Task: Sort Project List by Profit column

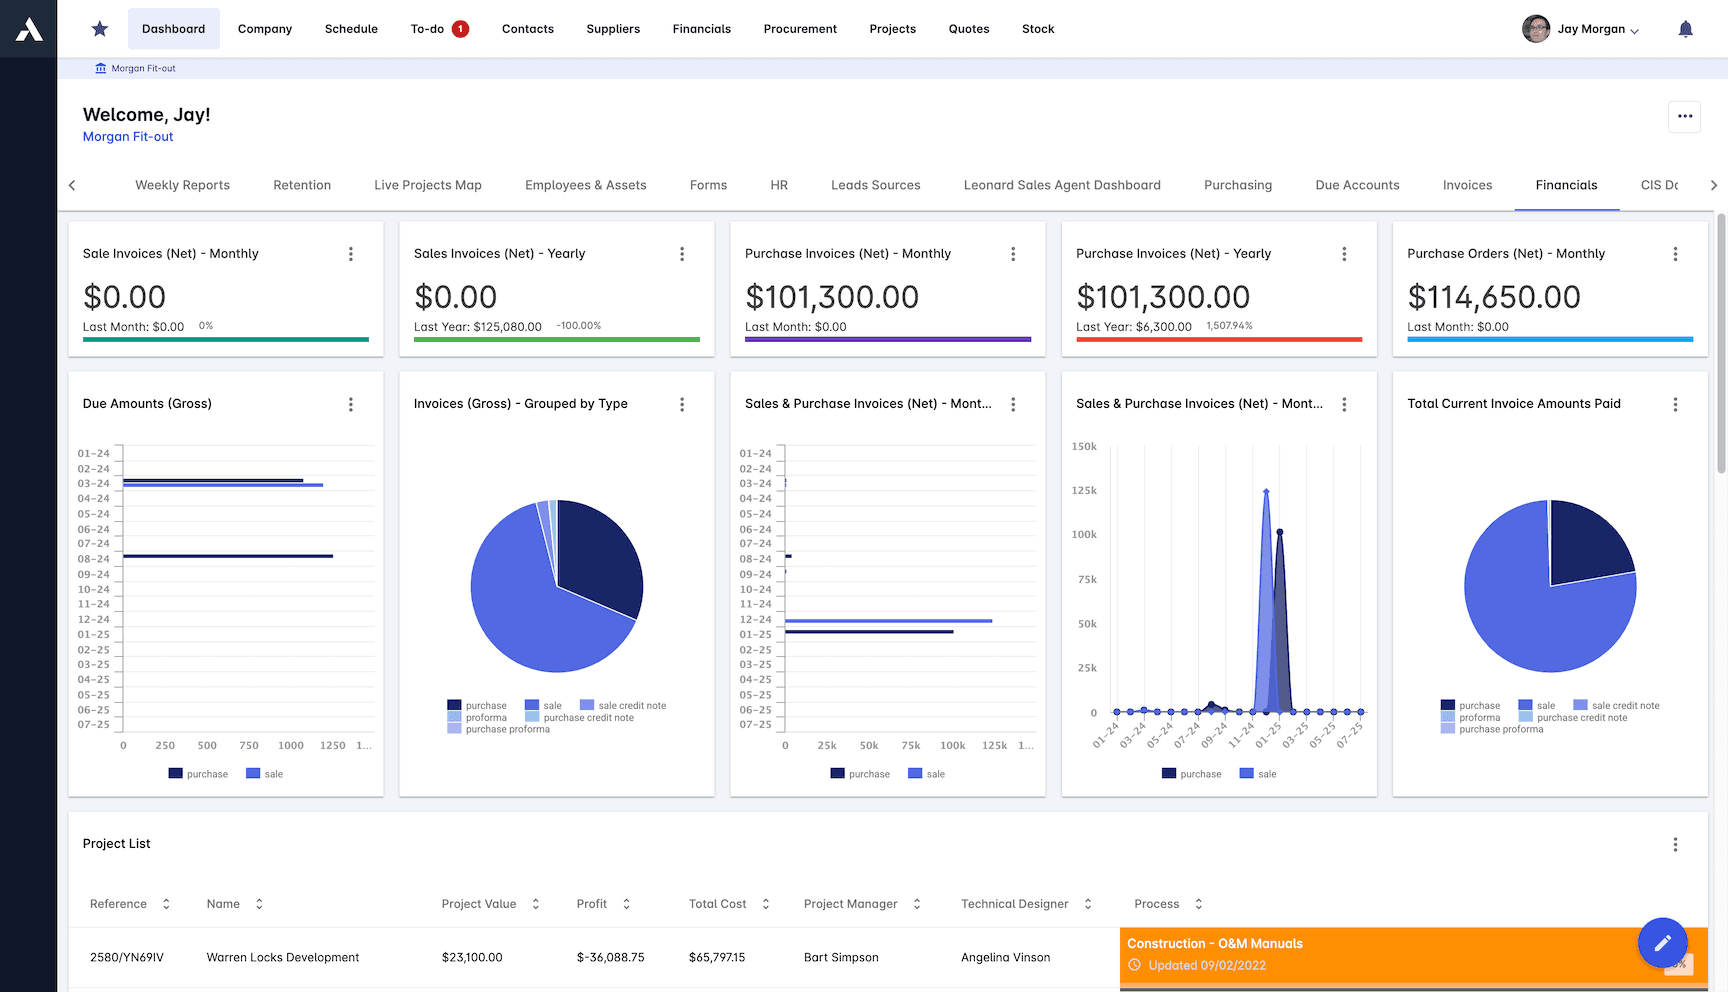Action: coord(626,903)
